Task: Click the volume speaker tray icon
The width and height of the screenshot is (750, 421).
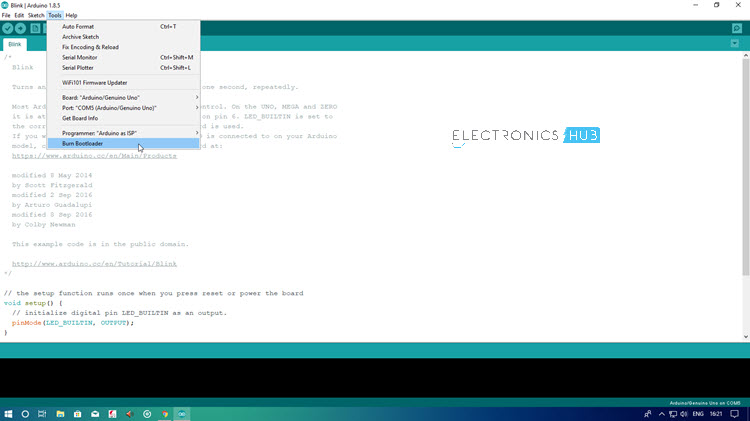Action: 684,414
